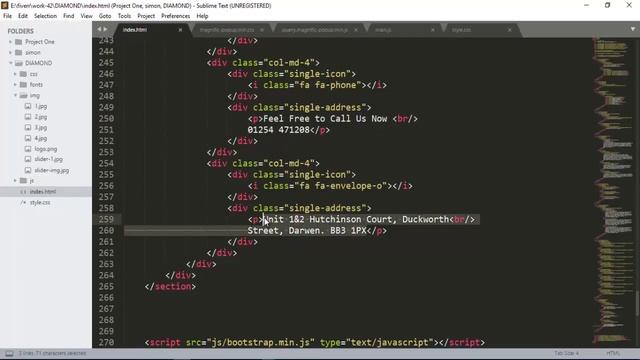Open the Selection menu
640x360 pixels.
point(45,16)
